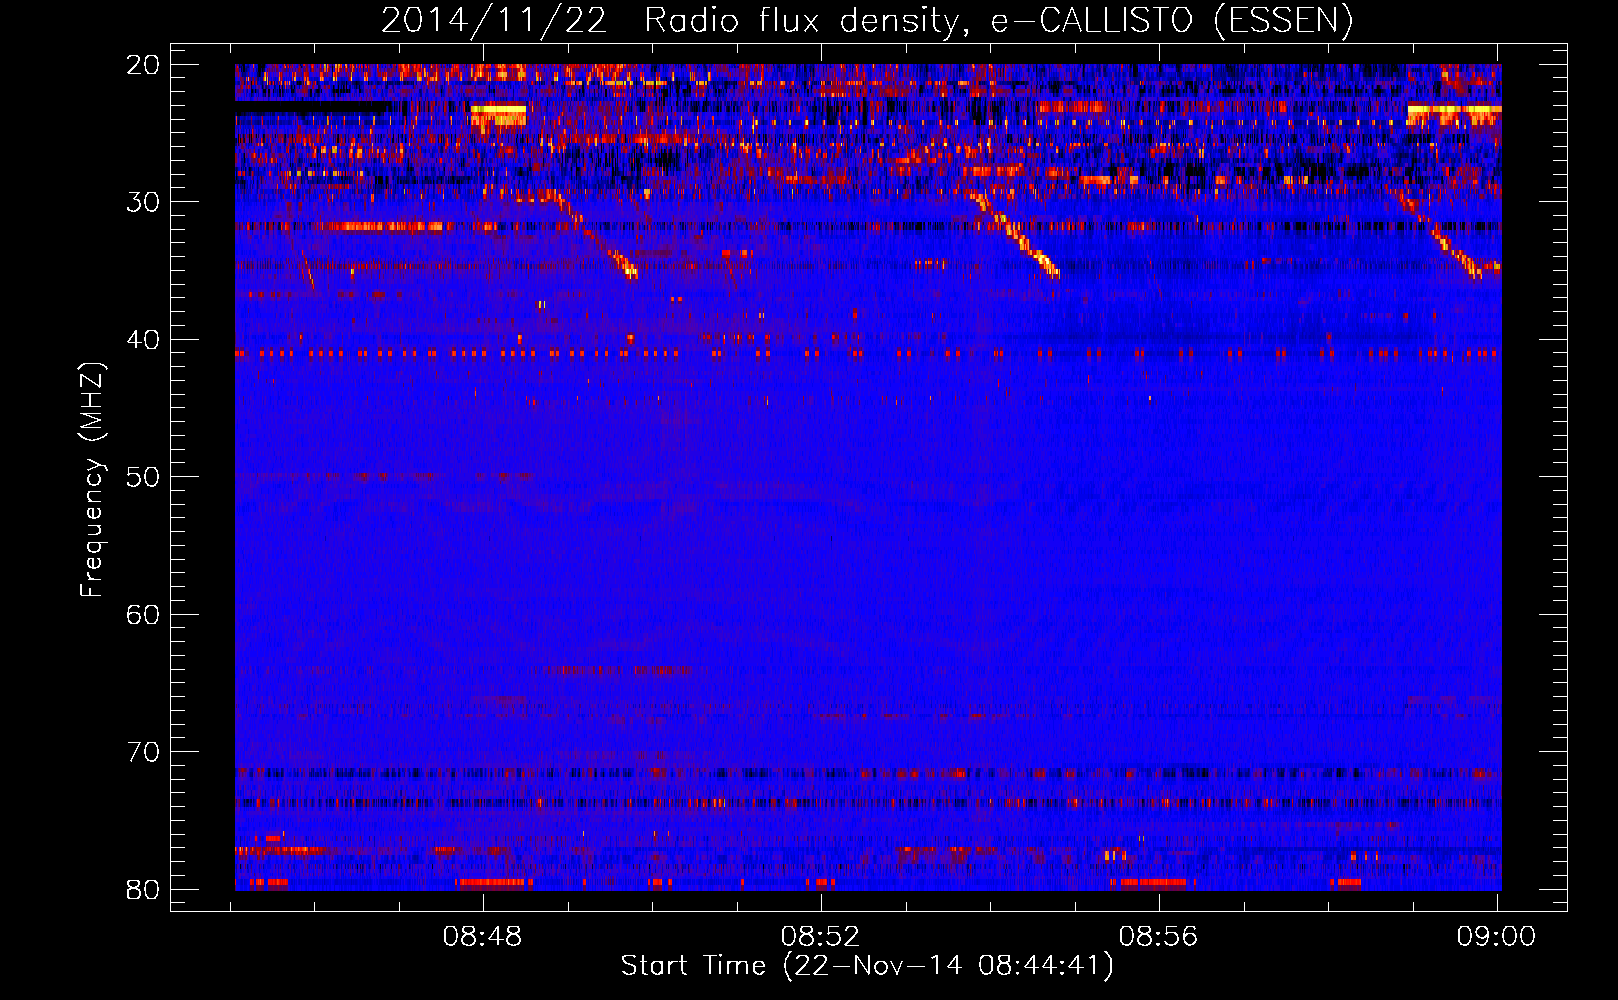Click the plot title "2014/11/22 Radio flux density, e-CALLISTO (ESSEN)"
The height and width of the screenshot is (1000, 1618).
click(x=867, y=20)
